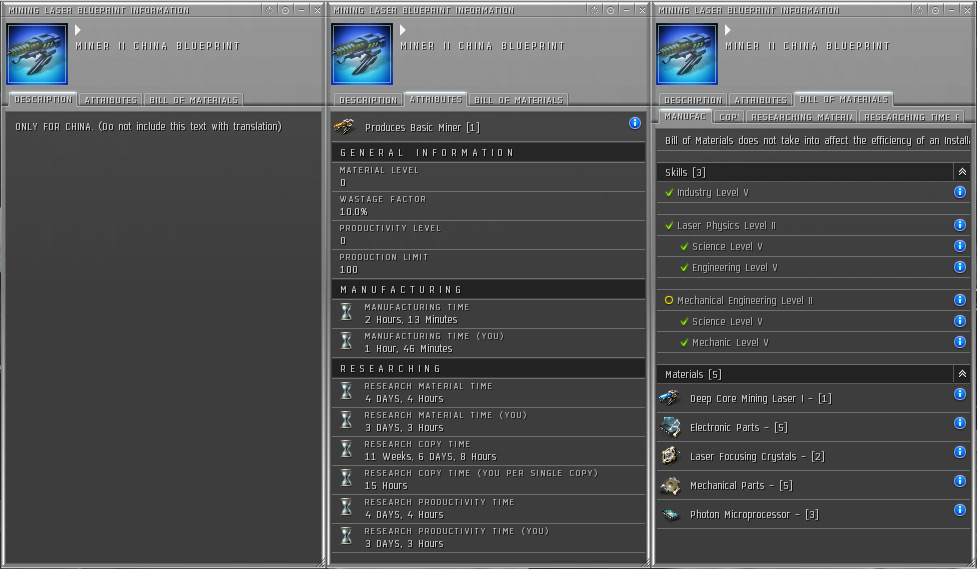Show info for Engineering Level V
The width and height of the screenshot is (977, 569).
click(x=960, y=267)
